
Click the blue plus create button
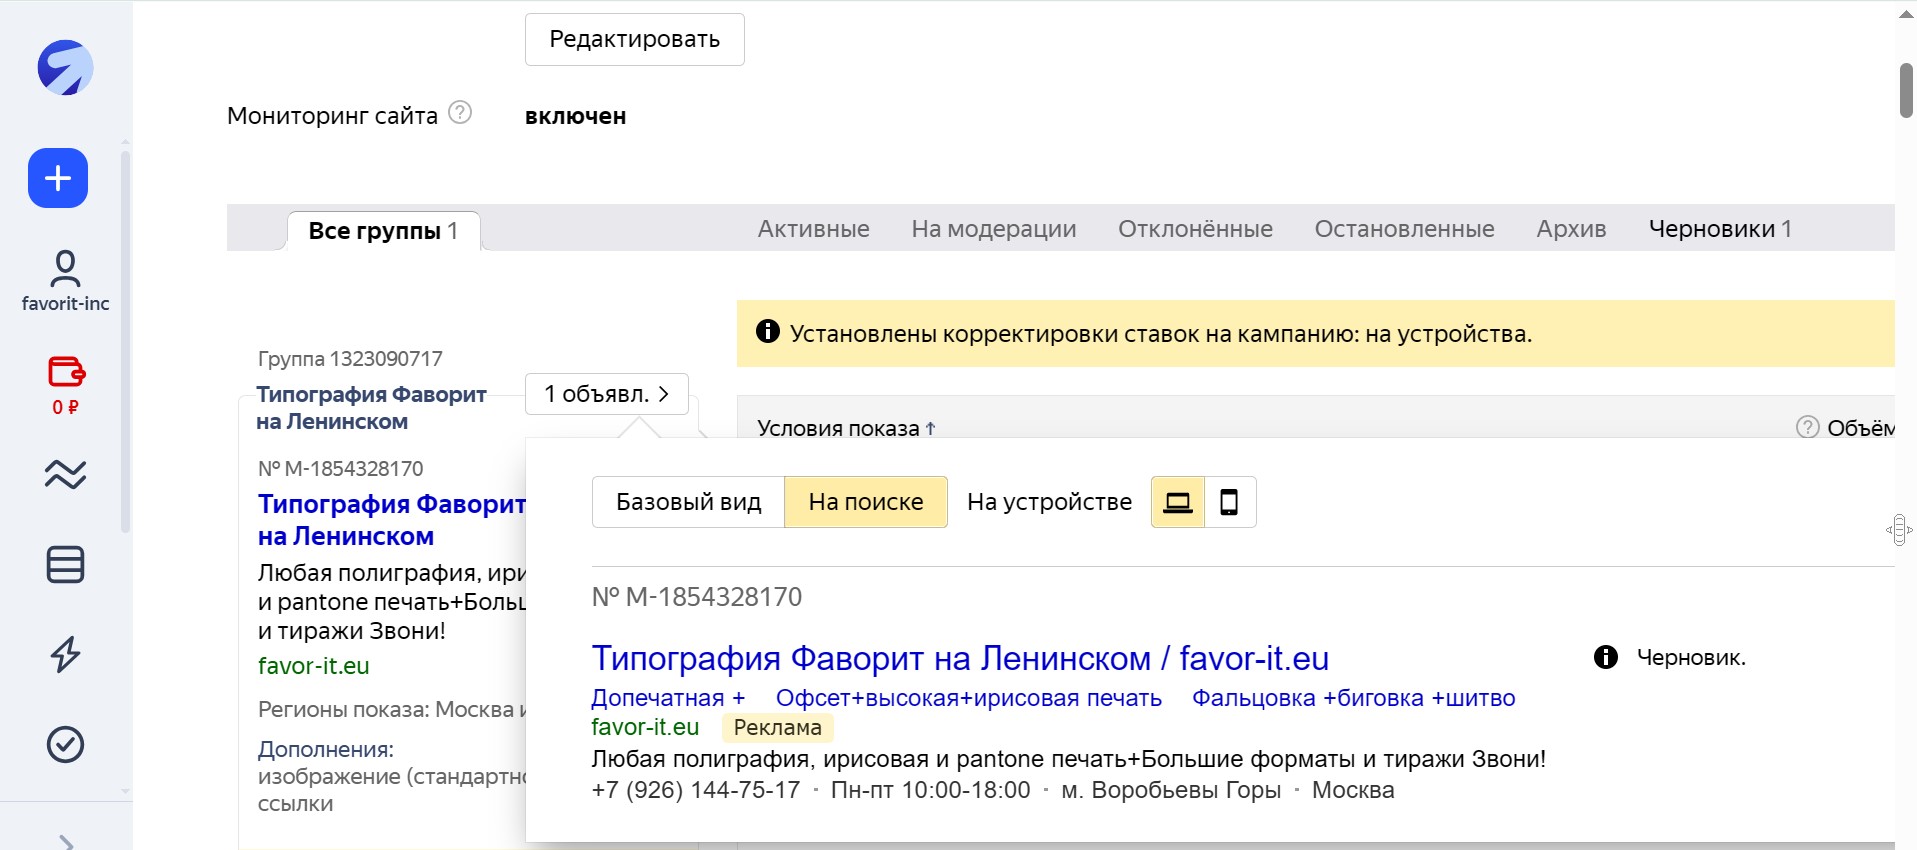click(x=58, y=178)
